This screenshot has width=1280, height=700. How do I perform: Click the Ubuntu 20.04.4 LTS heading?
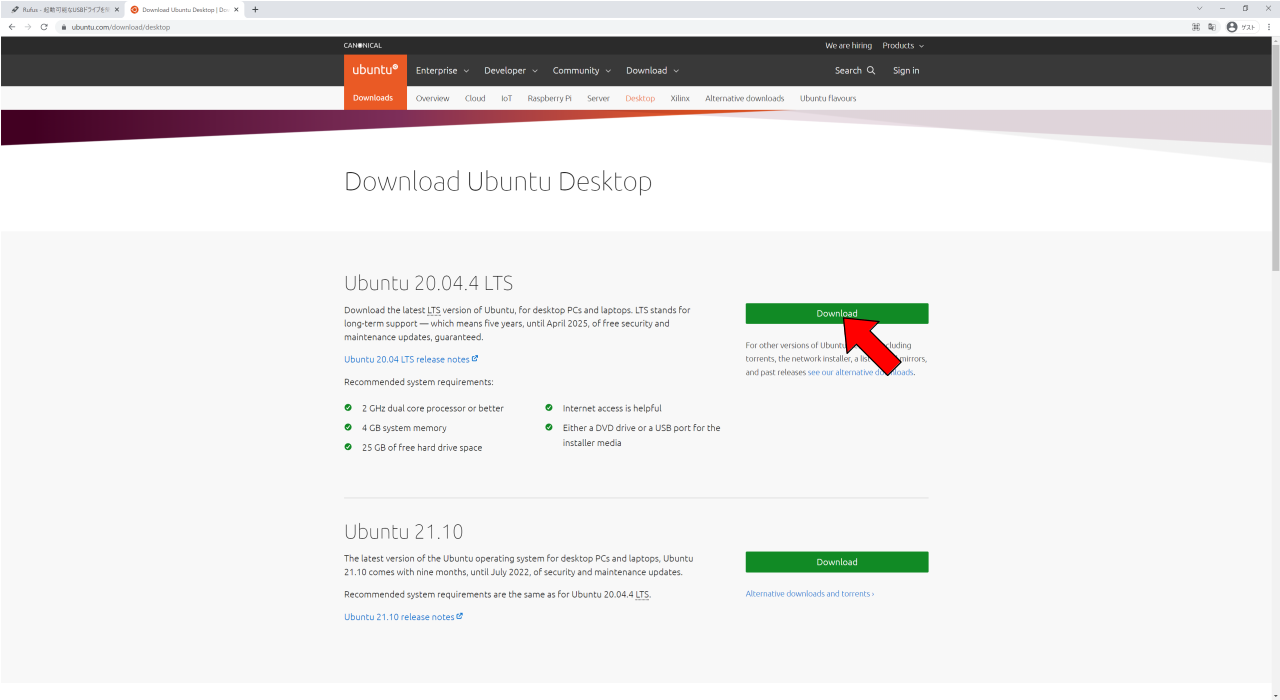point(428,283)
